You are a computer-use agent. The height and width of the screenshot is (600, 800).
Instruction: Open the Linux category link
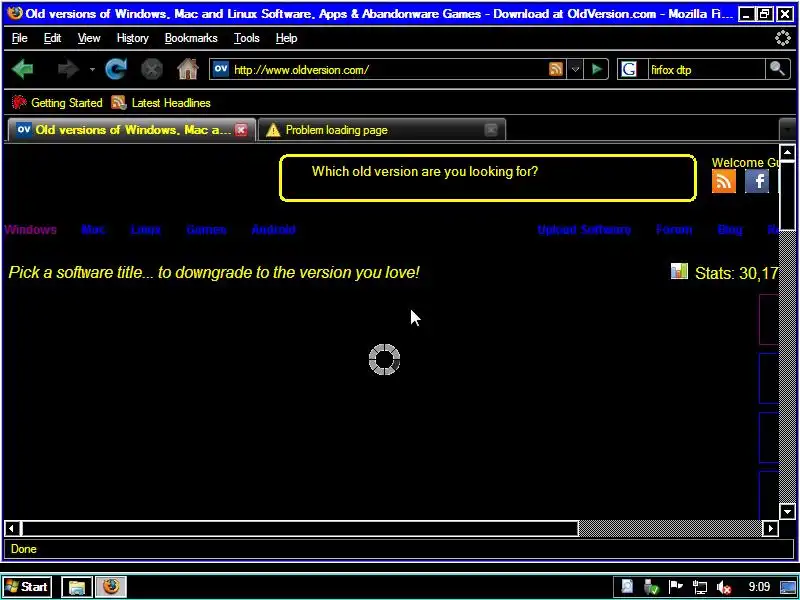[145, 230]
